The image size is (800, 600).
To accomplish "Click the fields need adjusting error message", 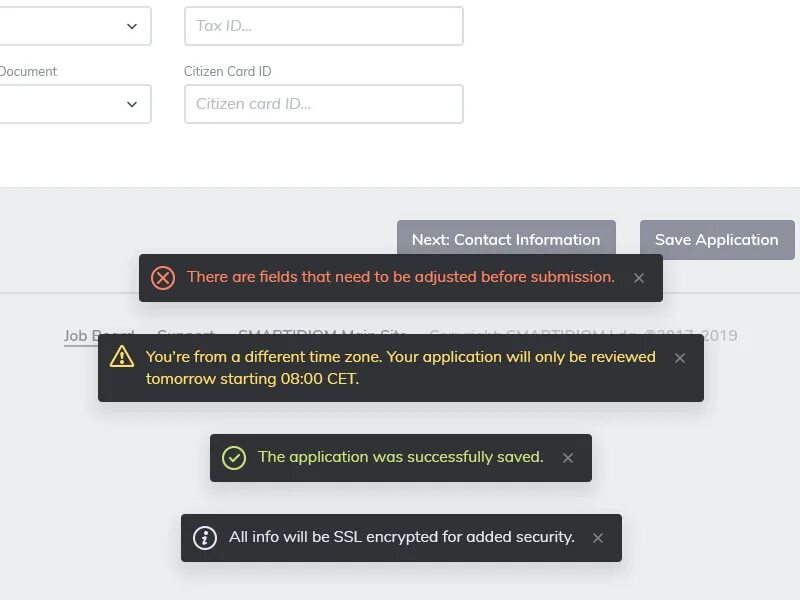I will click(400, 277).
